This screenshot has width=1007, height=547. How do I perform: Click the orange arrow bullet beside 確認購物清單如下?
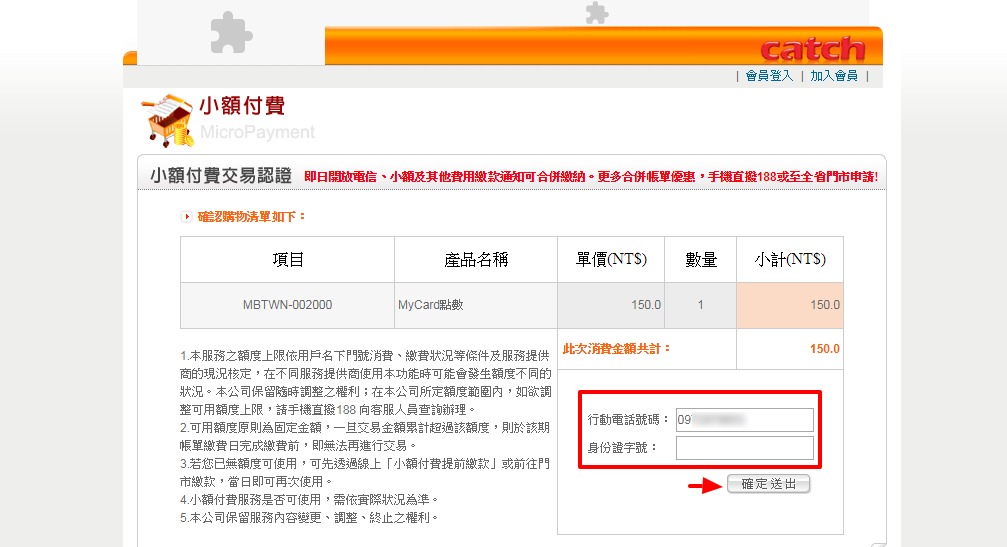tap(186, 216)
